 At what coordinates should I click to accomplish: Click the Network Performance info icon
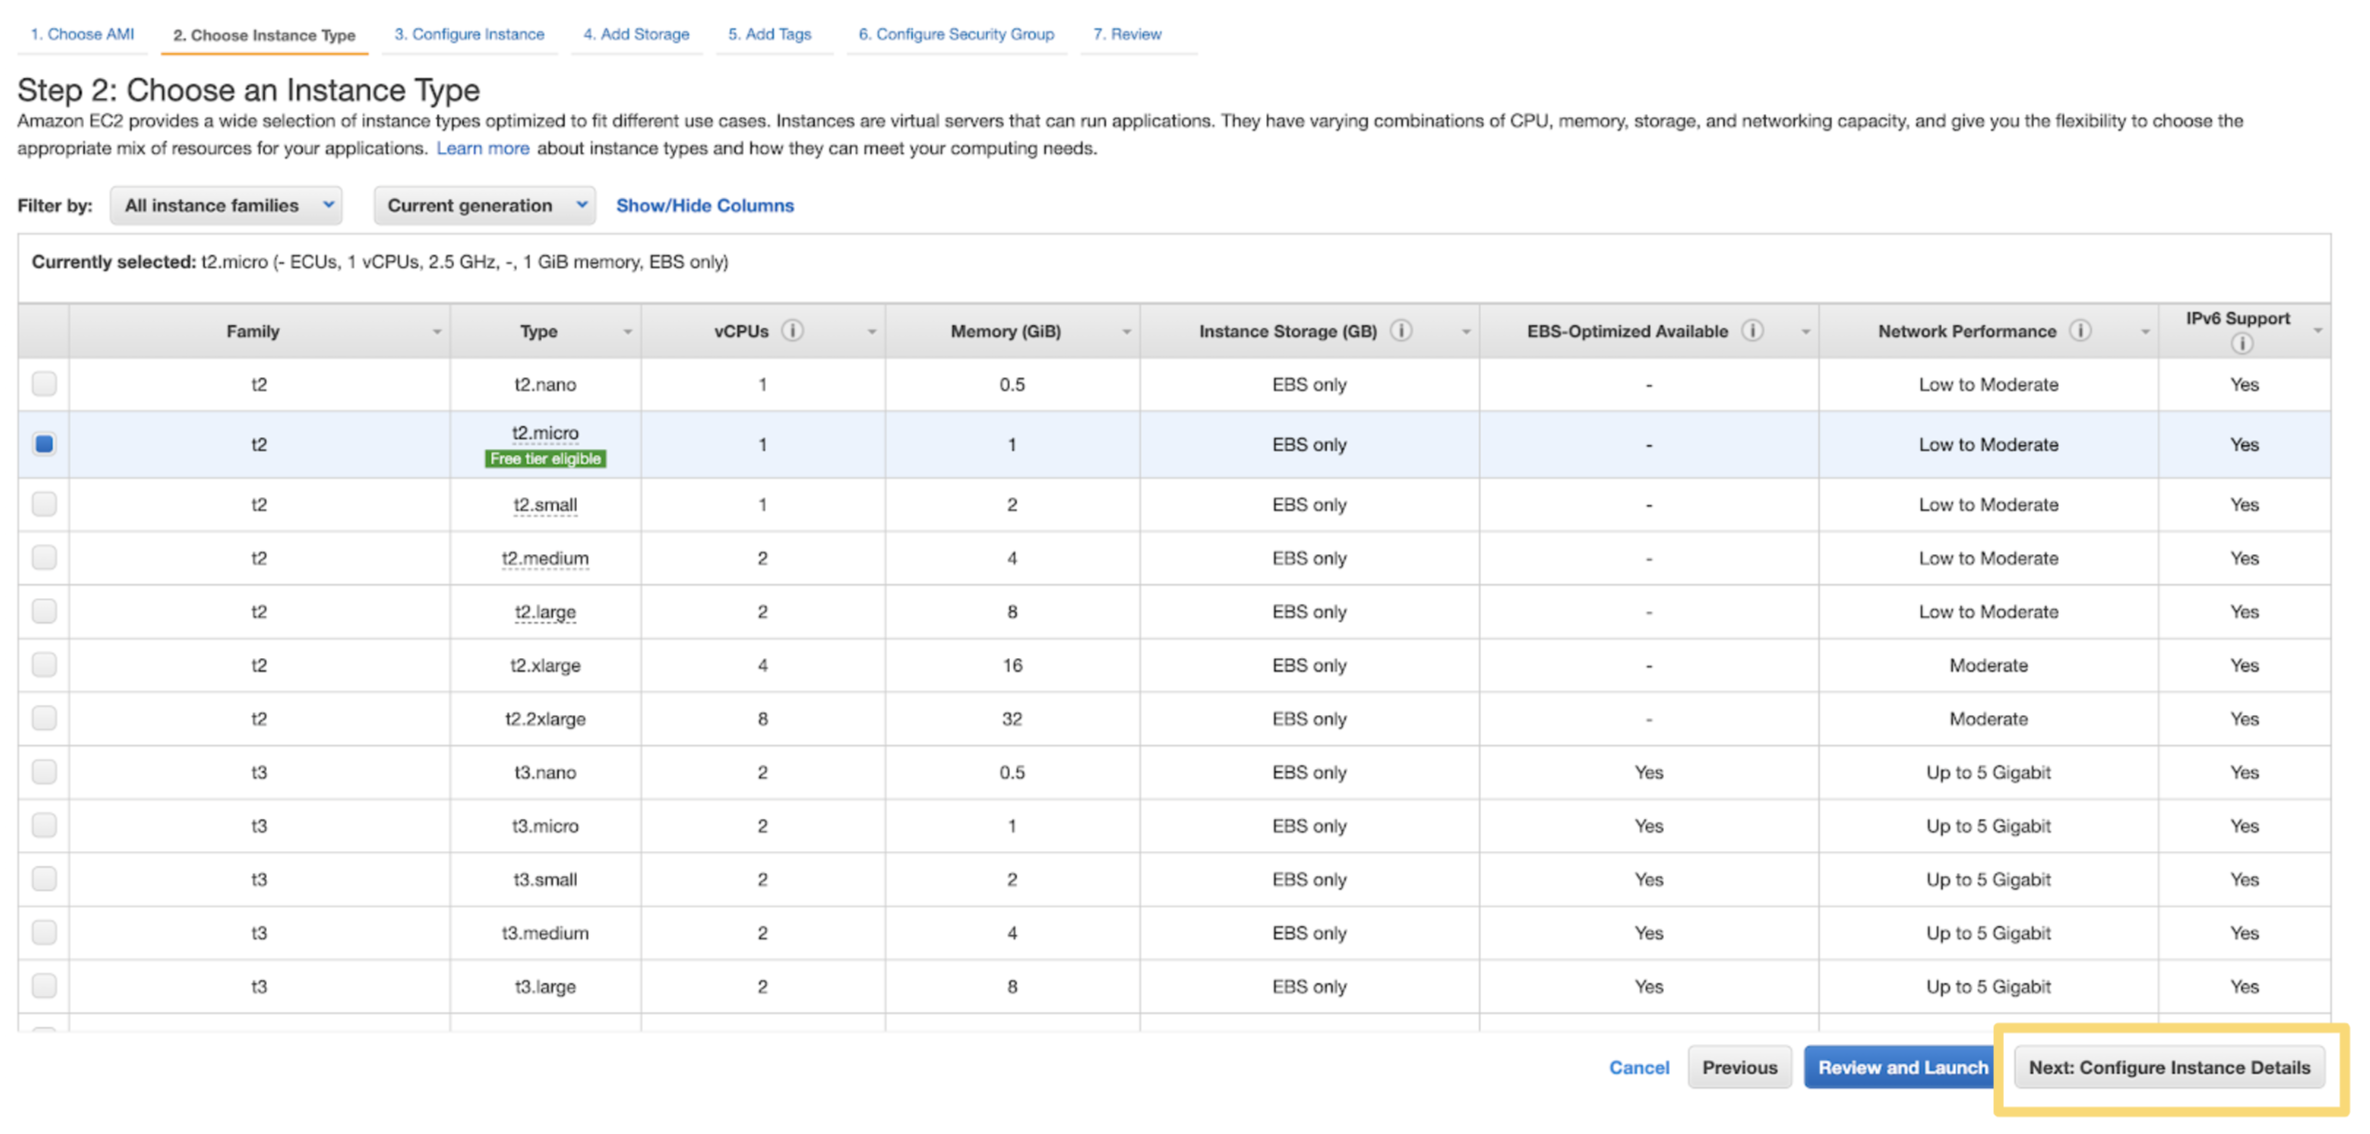[2080, 331]
